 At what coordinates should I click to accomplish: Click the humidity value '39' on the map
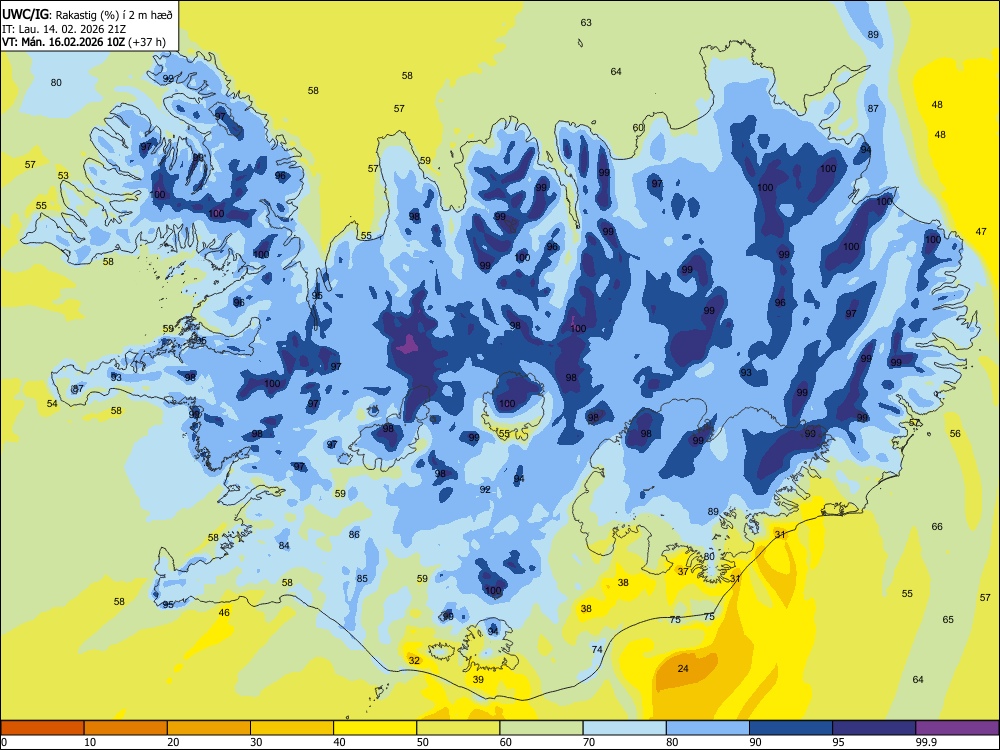point(478,679)
